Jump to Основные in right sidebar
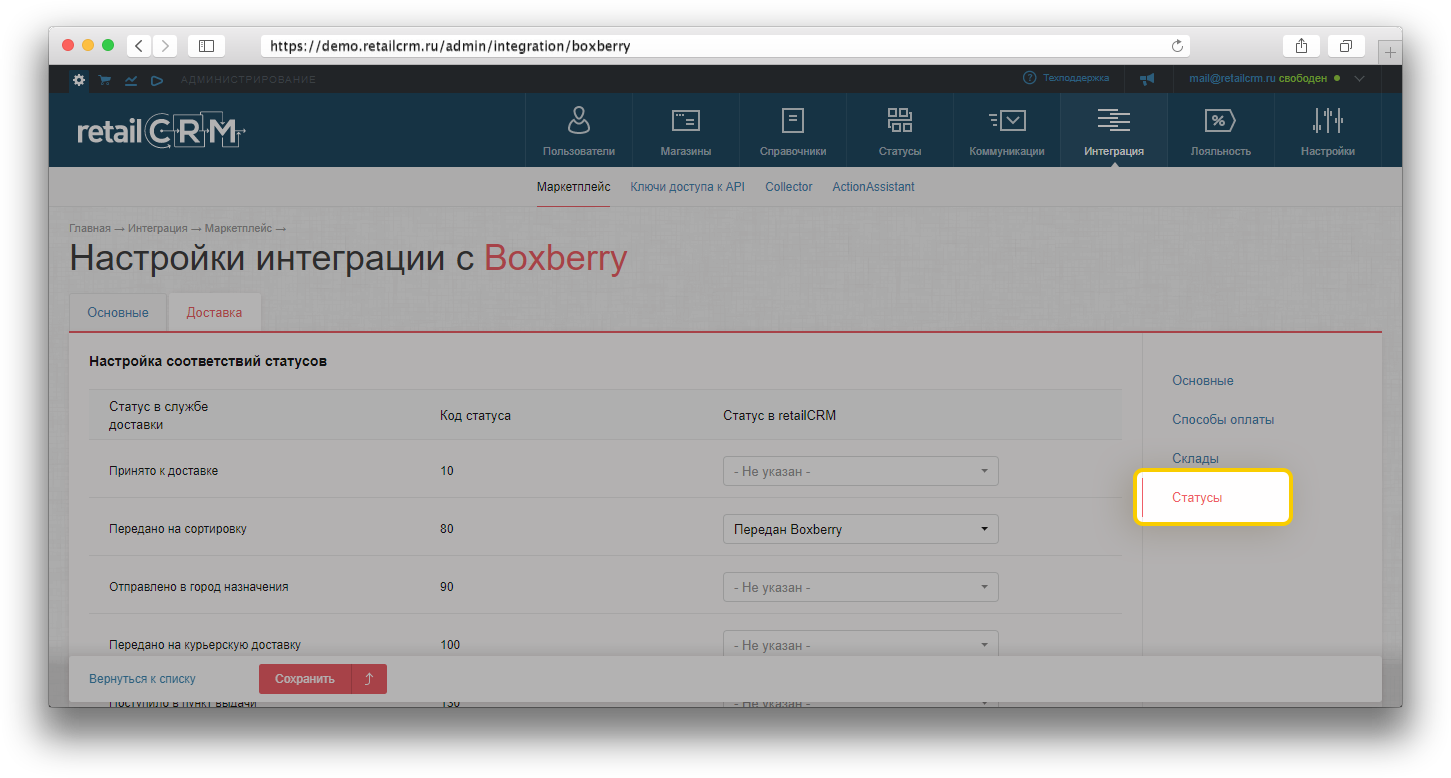 coord(1203,381)
